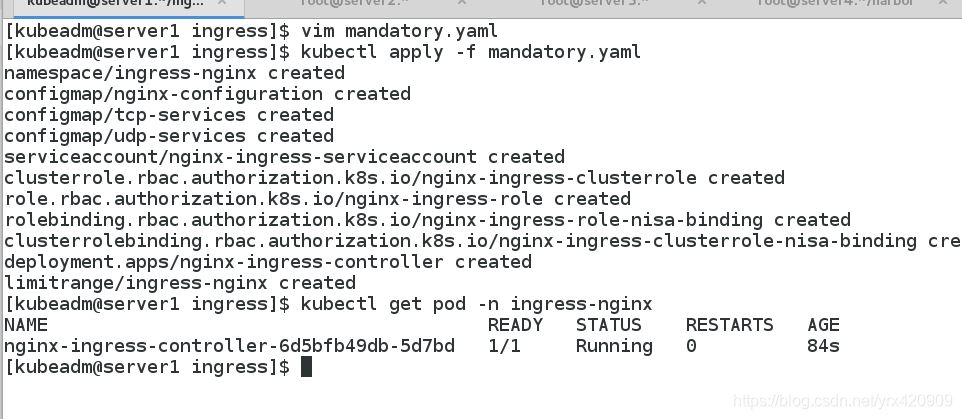The height and width of the screenshot is (419, 962).
Task: Click the 'namespace/ingress-nginx created' output line
Action: coord(174,73)
